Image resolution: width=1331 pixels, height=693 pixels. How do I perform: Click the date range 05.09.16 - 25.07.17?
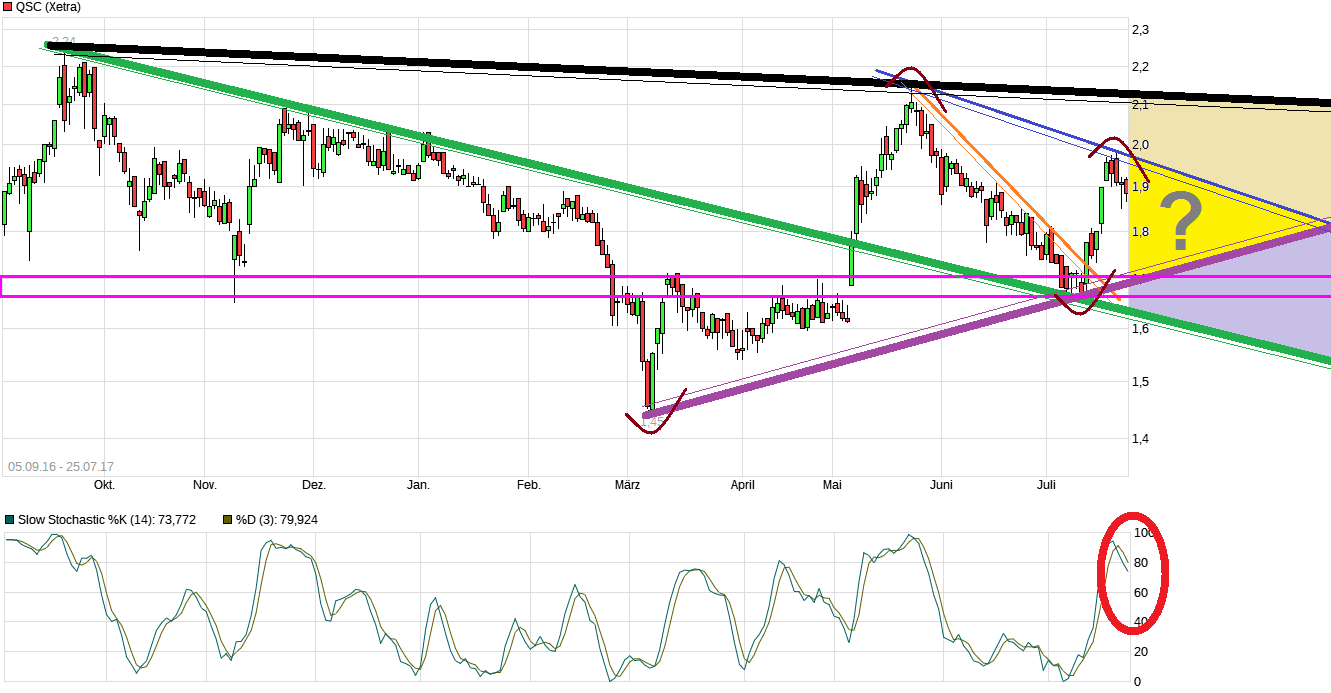tap(62, 464)
